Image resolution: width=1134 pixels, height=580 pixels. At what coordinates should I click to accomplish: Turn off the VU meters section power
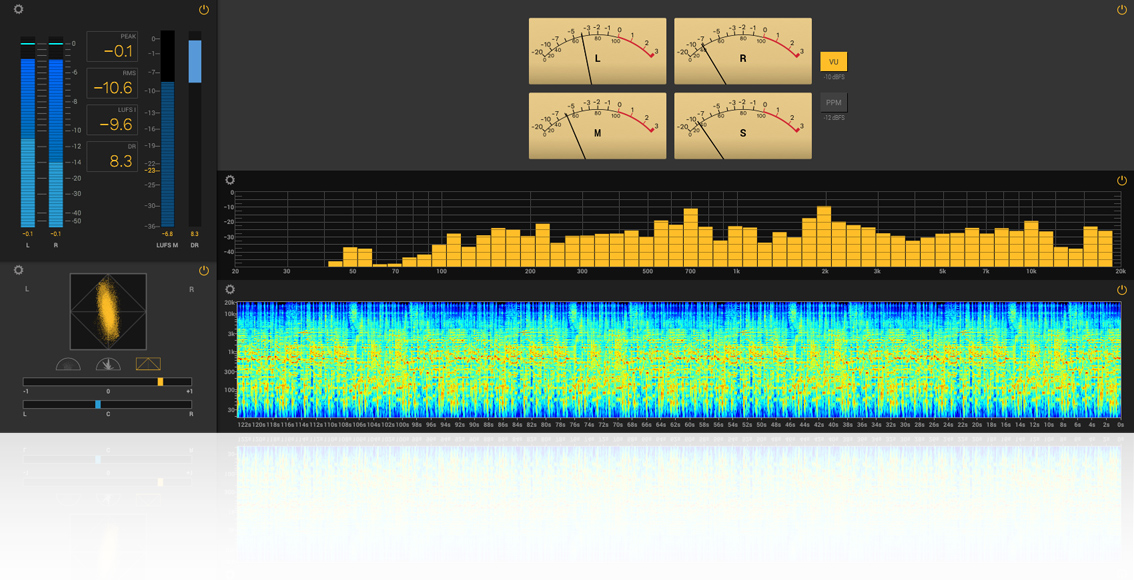coord(1121,10)
